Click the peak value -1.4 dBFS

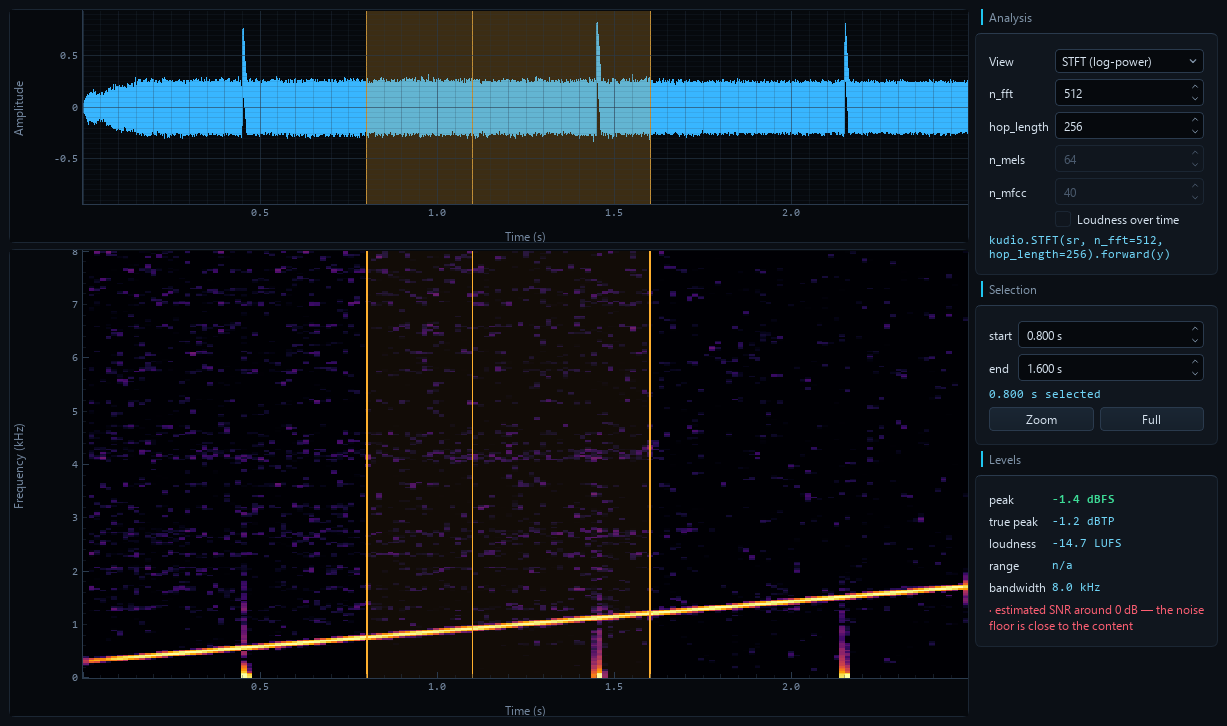tap(1083, 499)
